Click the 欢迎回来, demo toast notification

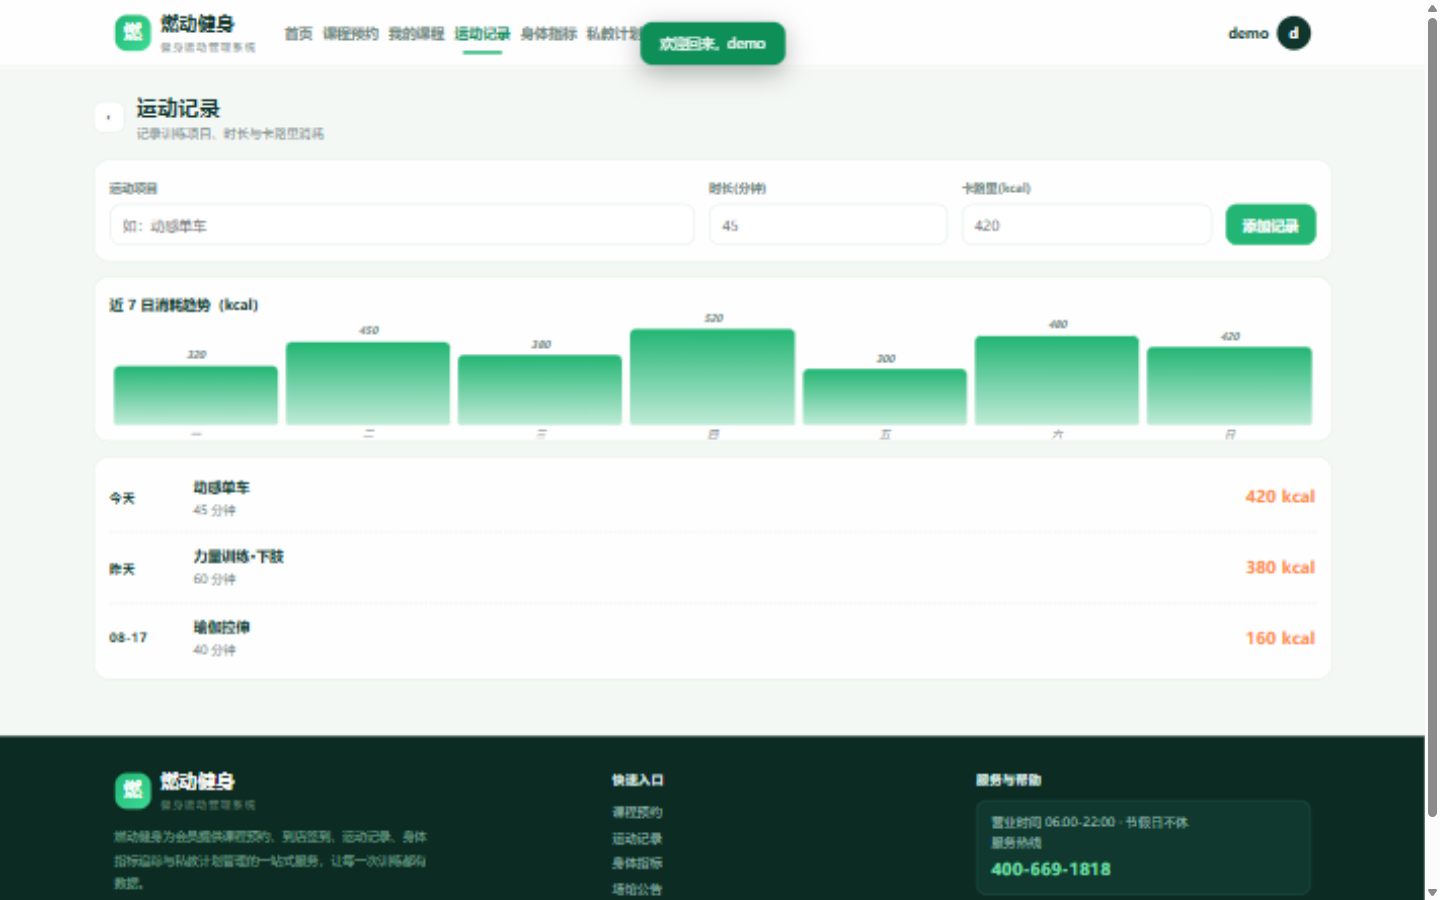pyautogui.click(x=713, y=43)
